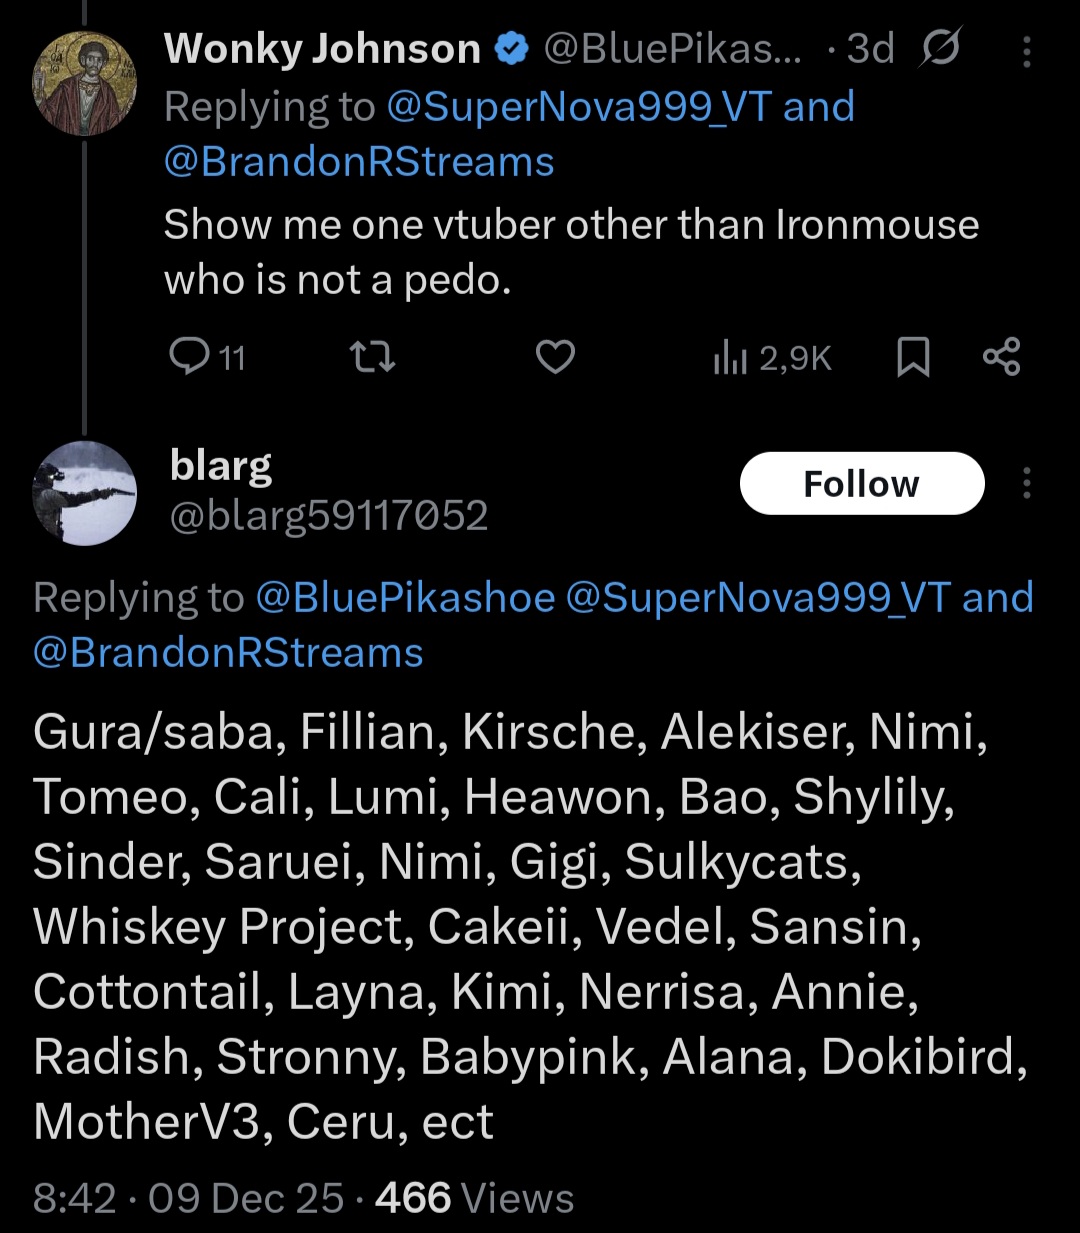Open blarg's profile avatar
This screenshot has width=1080, height=1233.
click(x=84, y=493)
